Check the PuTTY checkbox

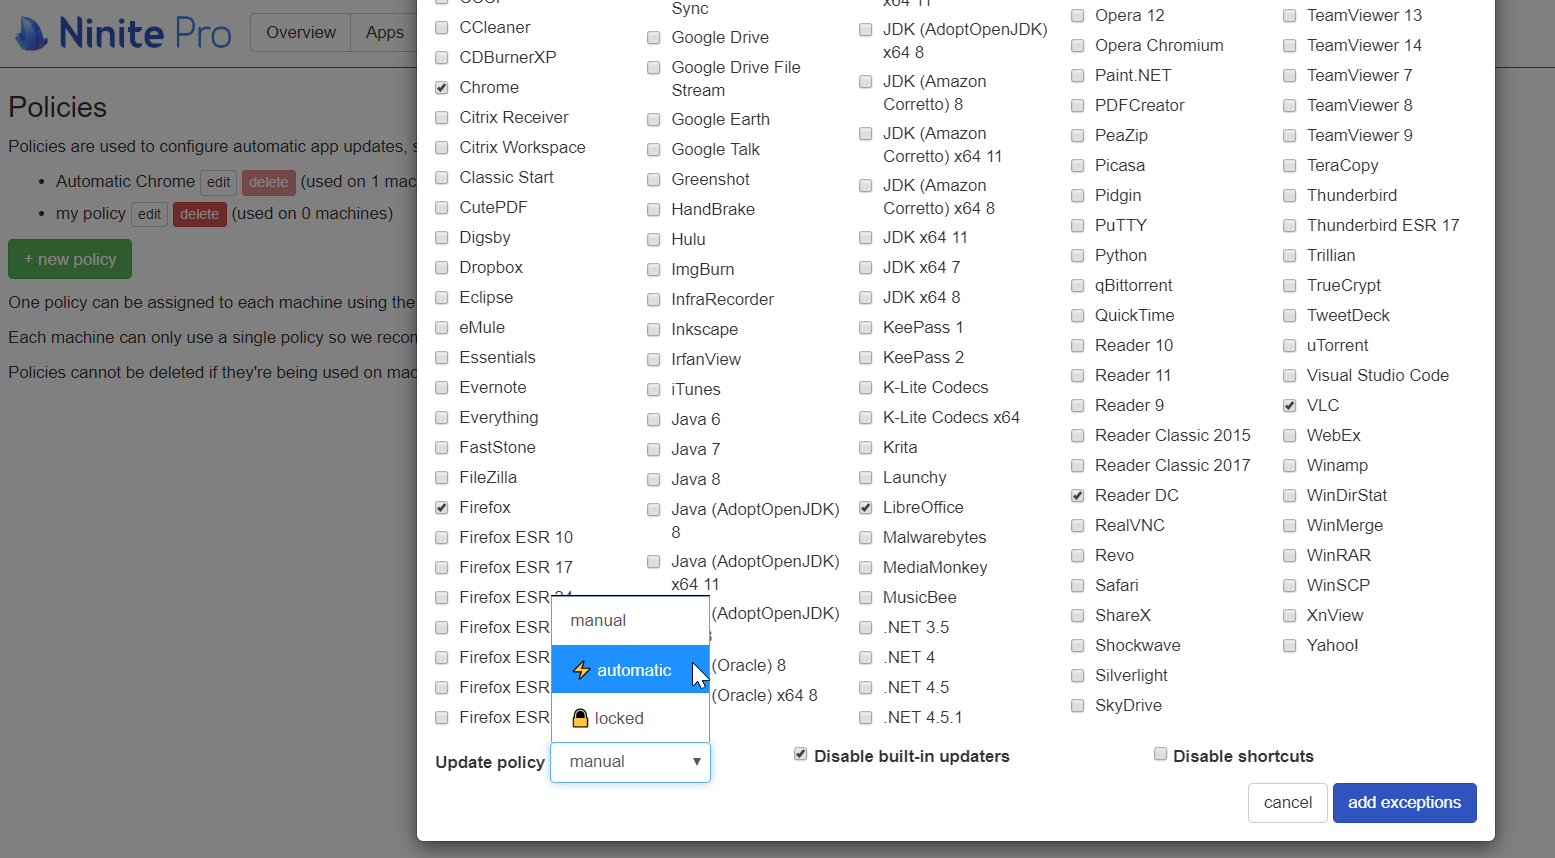(x=1077, y=226)
